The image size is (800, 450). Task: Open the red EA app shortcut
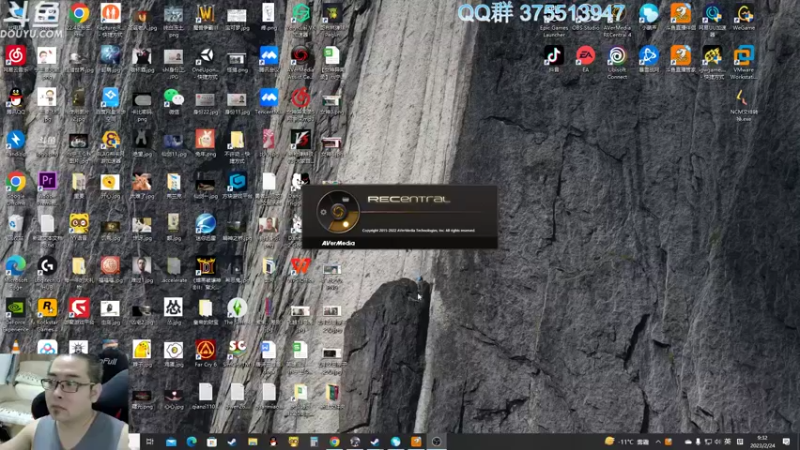coord(585,58)
